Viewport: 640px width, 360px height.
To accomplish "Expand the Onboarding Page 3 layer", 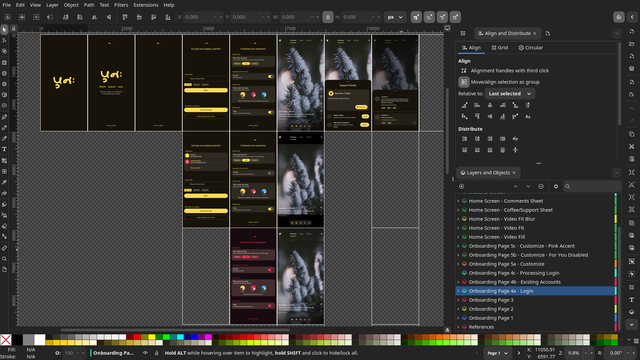I will 458,300.
